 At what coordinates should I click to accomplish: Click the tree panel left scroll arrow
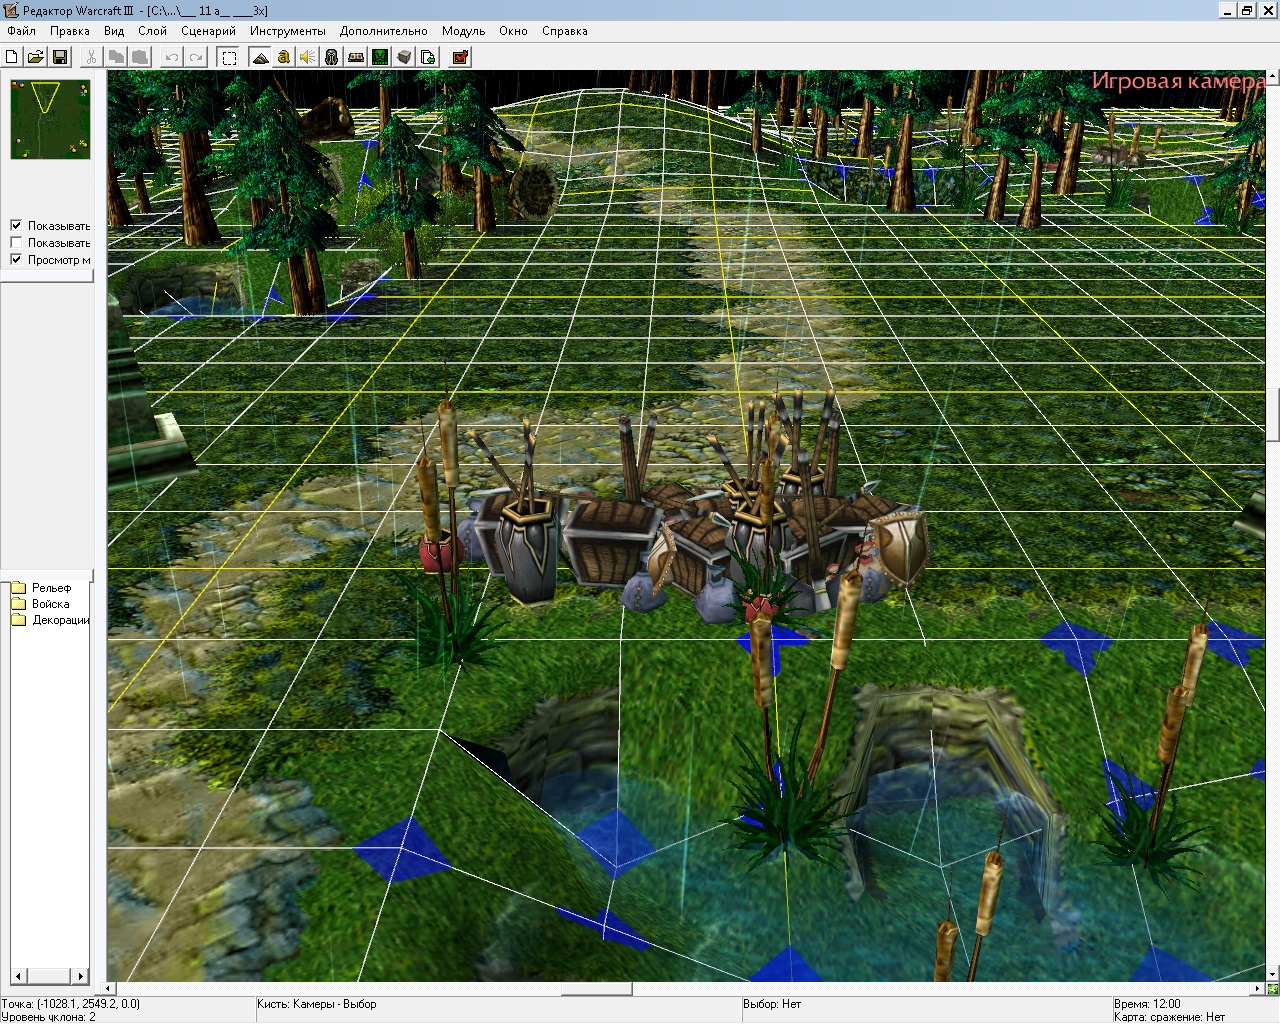(18, 976)
